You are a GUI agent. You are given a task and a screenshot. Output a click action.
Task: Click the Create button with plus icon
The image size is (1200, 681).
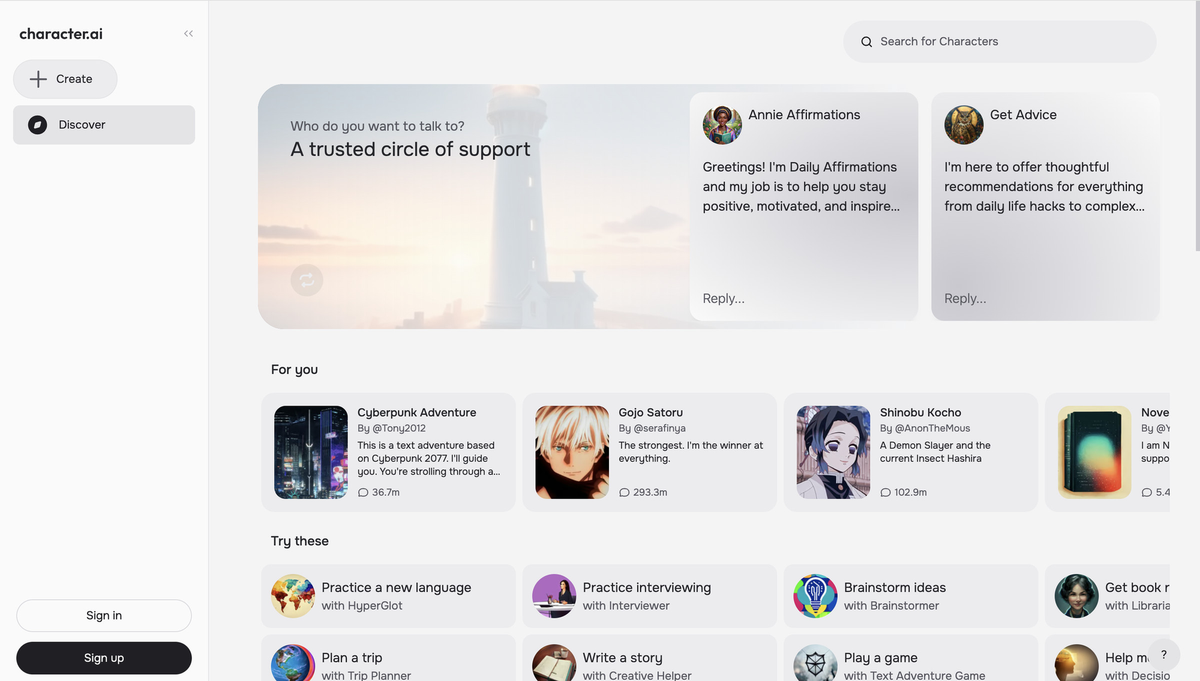coord(65,79)
